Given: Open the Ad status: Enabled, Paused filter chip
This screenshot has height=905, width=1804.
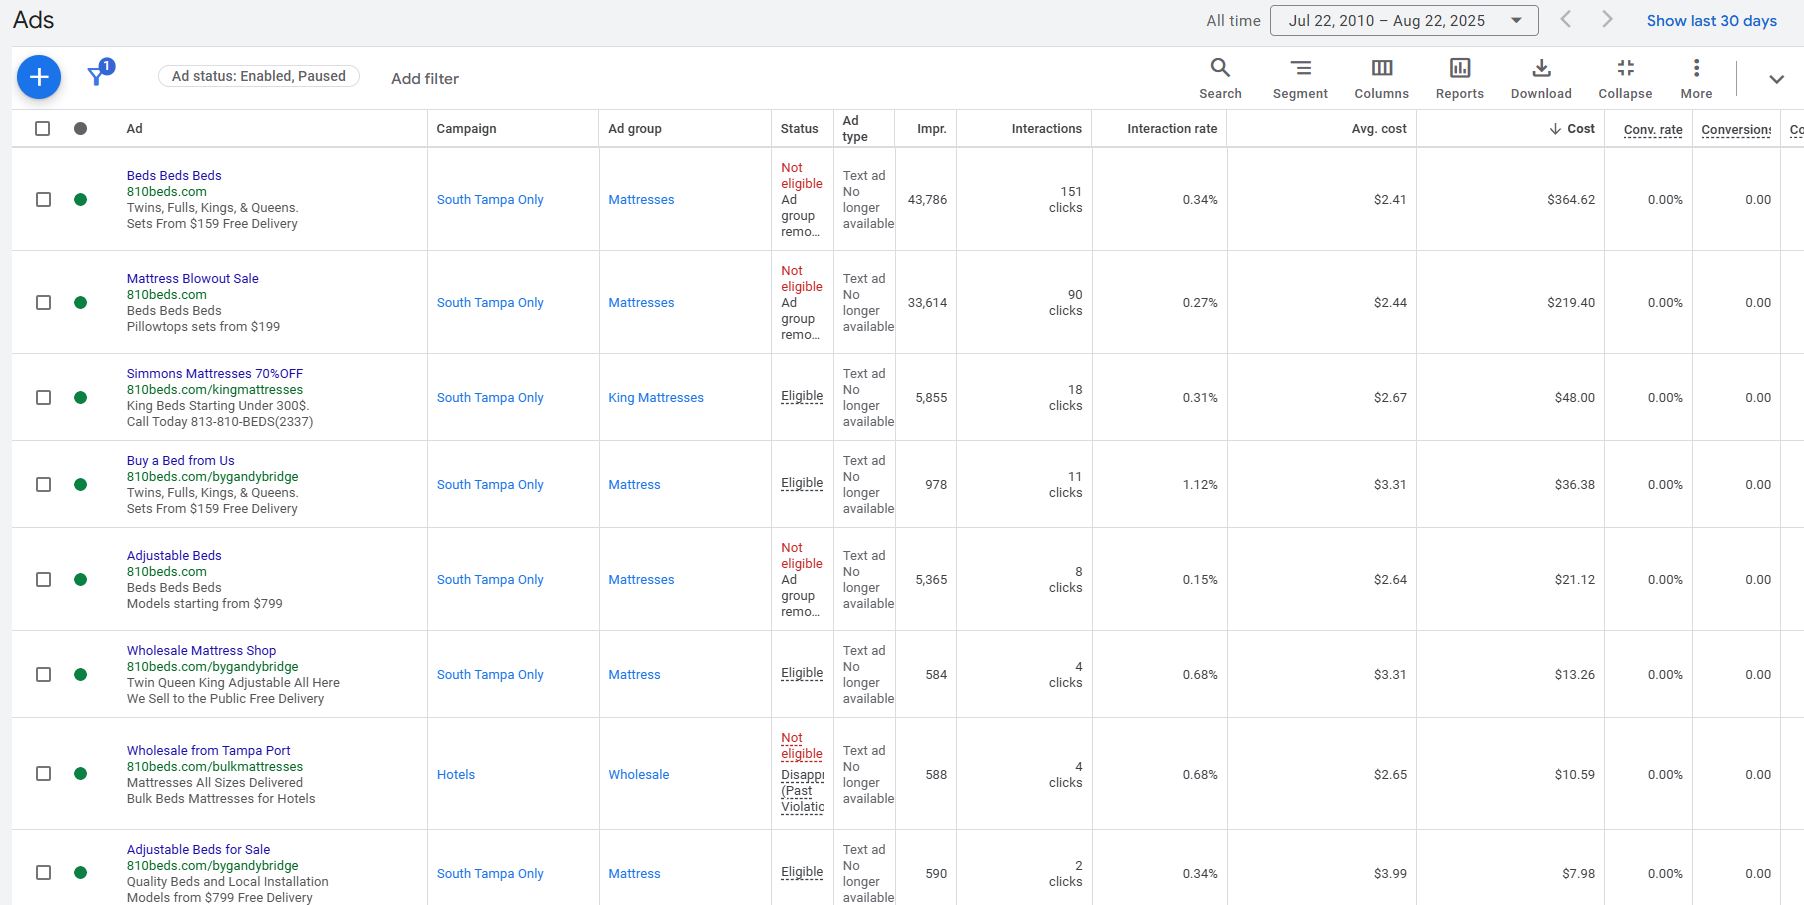Looking at the screenshot, I should click(259, 76).
